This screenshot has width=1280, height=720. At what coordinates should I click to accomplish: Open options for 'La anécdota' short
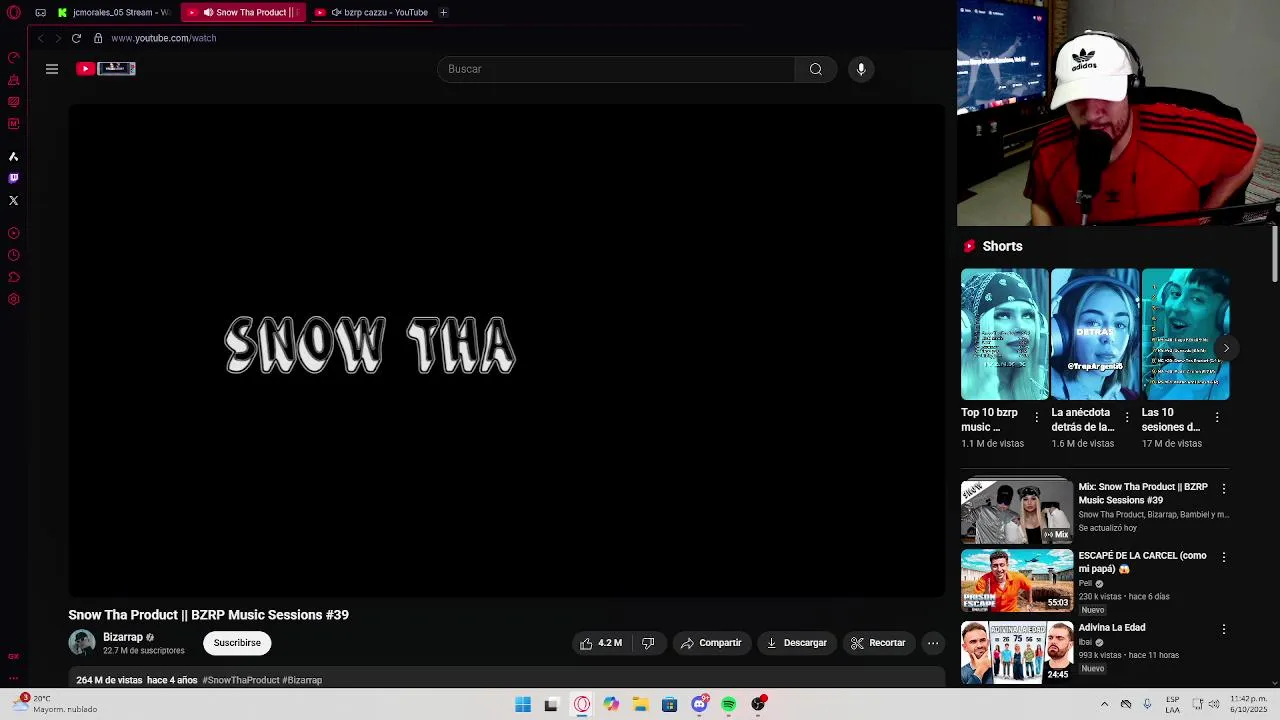(x=1127, y=417)
